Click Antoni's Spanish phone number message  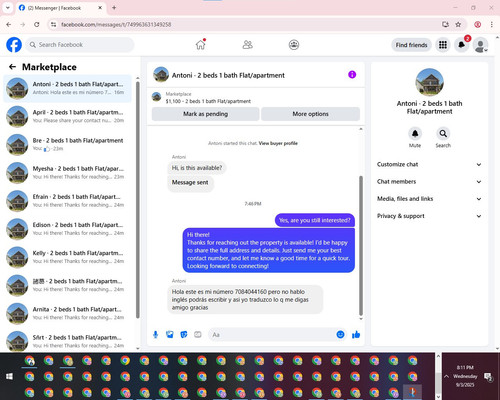click(245, 299)
